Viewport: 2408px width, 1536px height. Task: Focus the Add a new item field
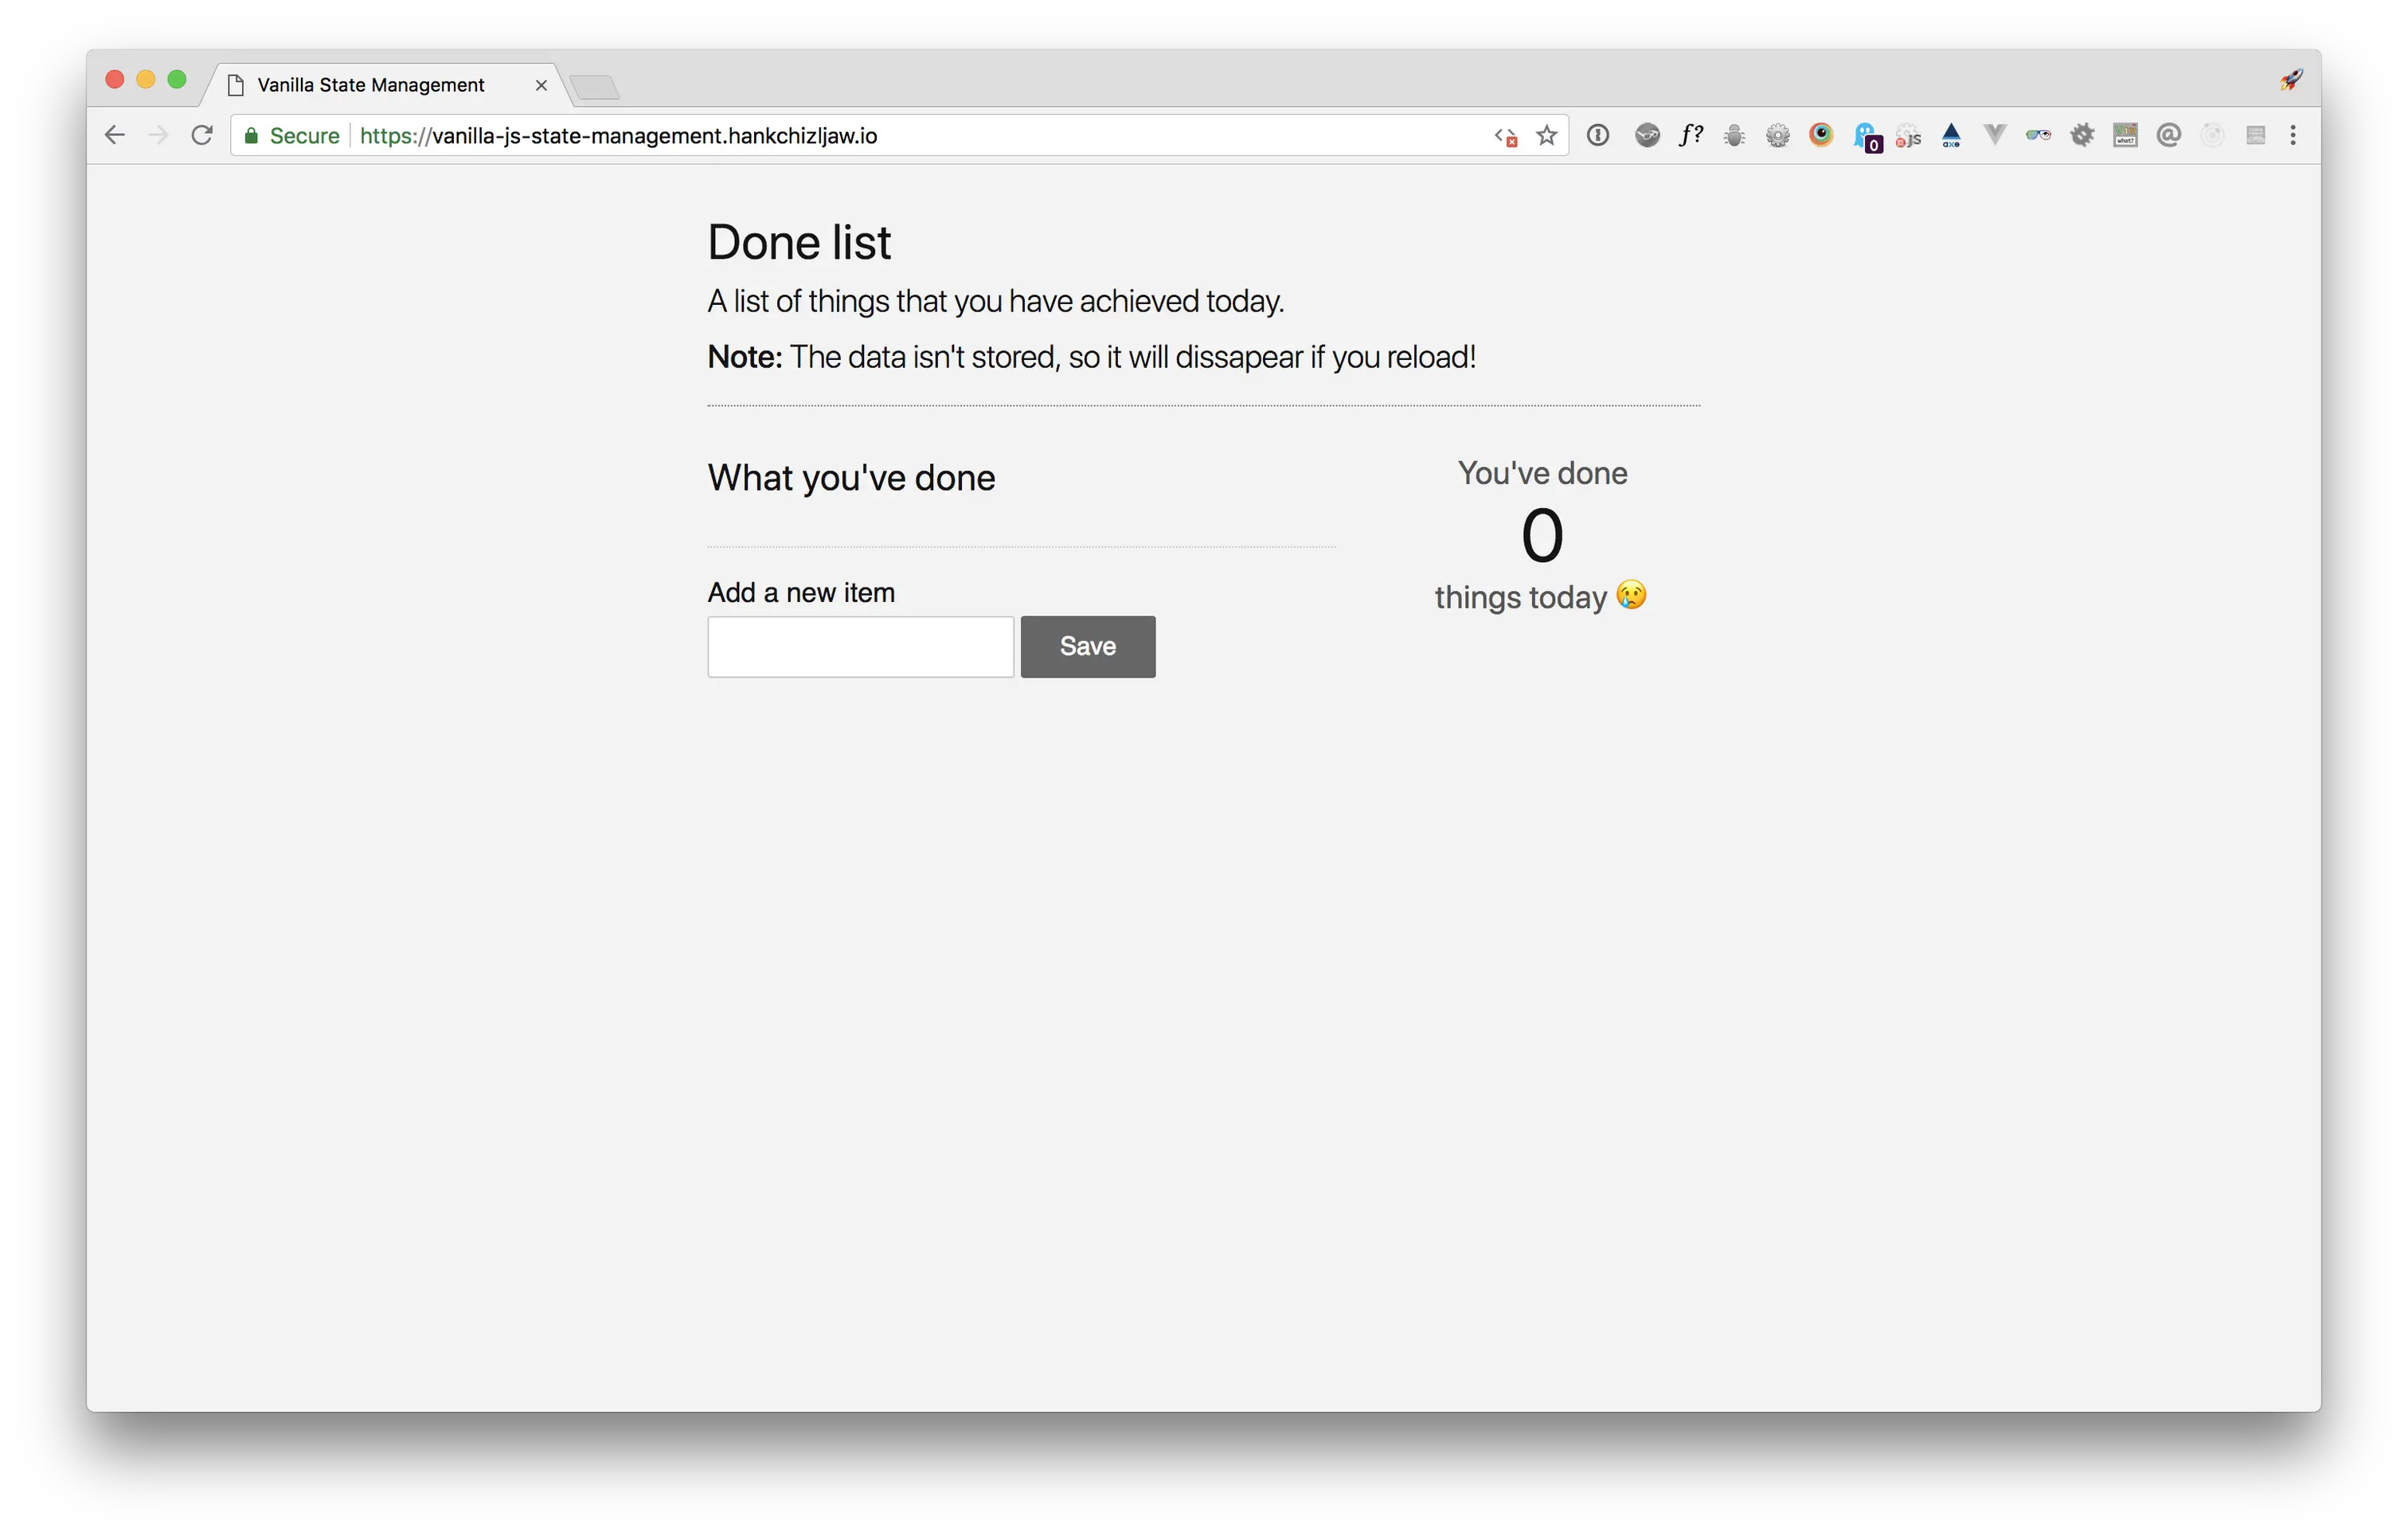(x=861, y=646)
